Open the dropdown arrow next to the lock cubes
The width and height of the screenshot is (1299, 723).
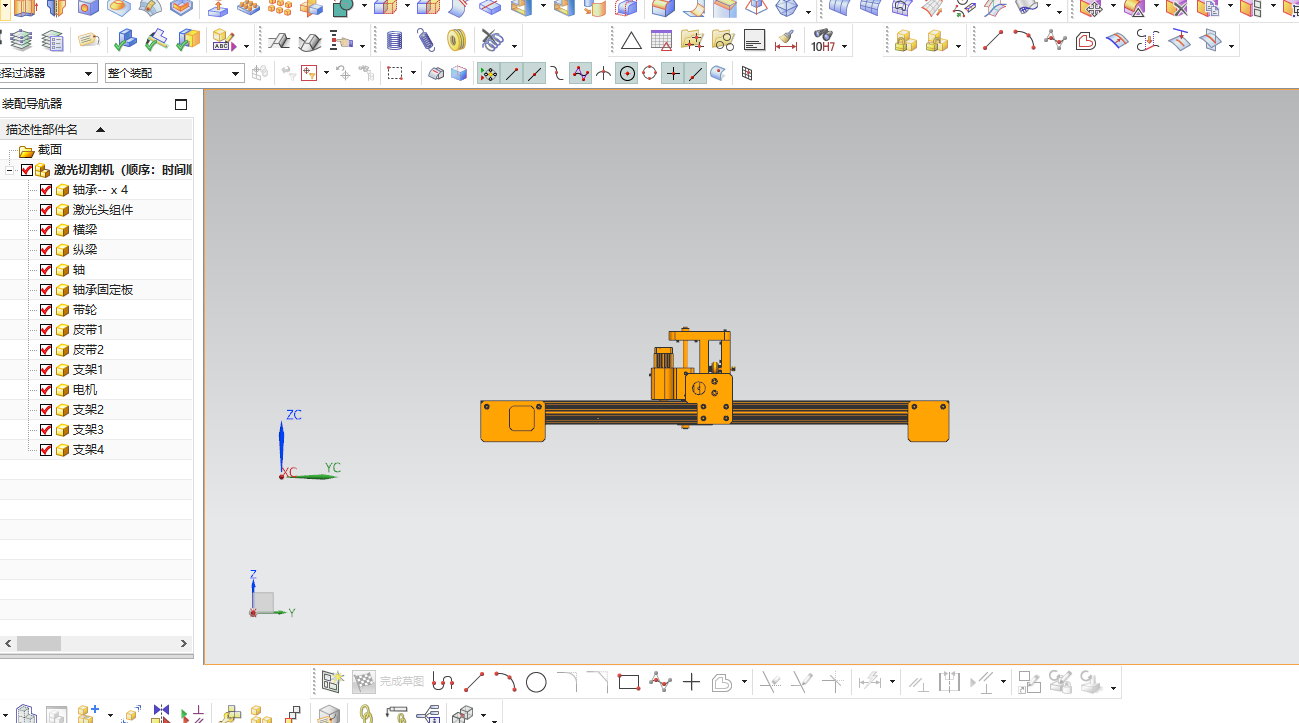pyautogui.click(x=958, y=46)
